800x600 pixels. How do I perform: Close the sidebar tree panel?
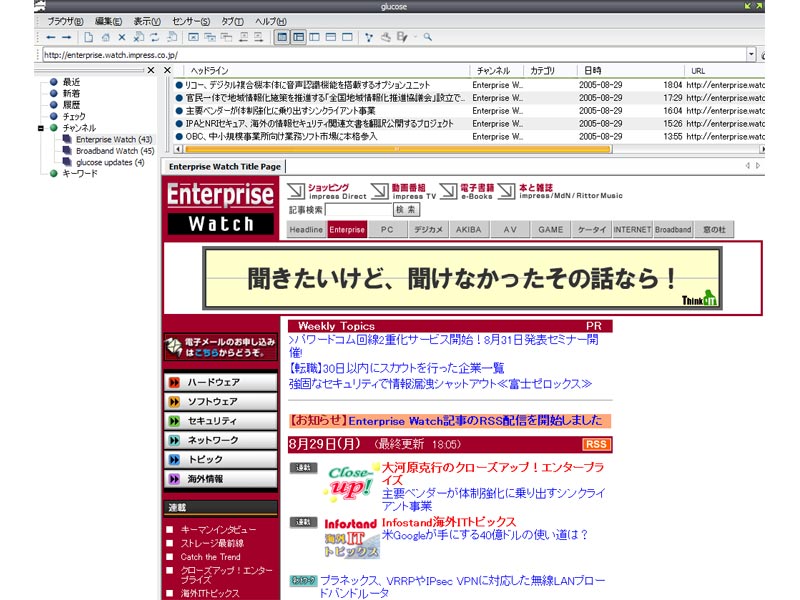(x=151, y=70)
